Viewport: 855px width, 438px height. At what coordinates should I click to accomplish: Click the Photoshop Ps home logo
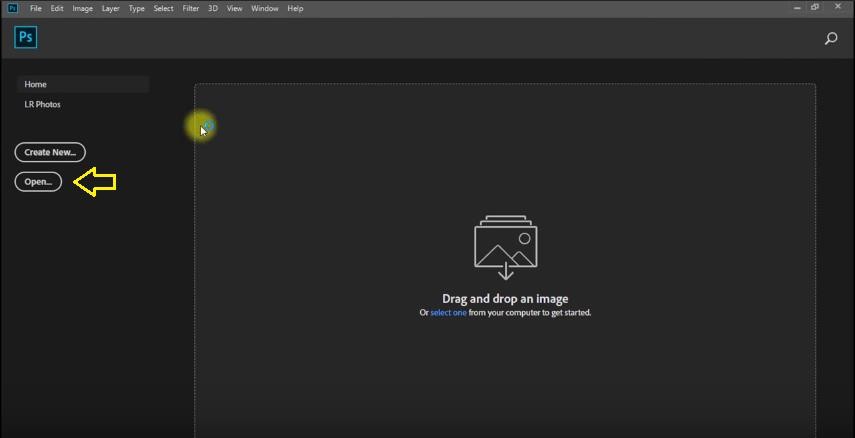[26, 37]
